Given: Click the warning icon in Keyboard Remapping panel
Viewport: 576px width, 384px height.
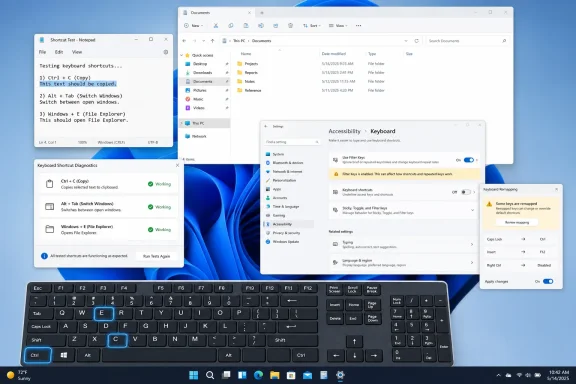Looking at the screenshot, I should click(489, 204).
